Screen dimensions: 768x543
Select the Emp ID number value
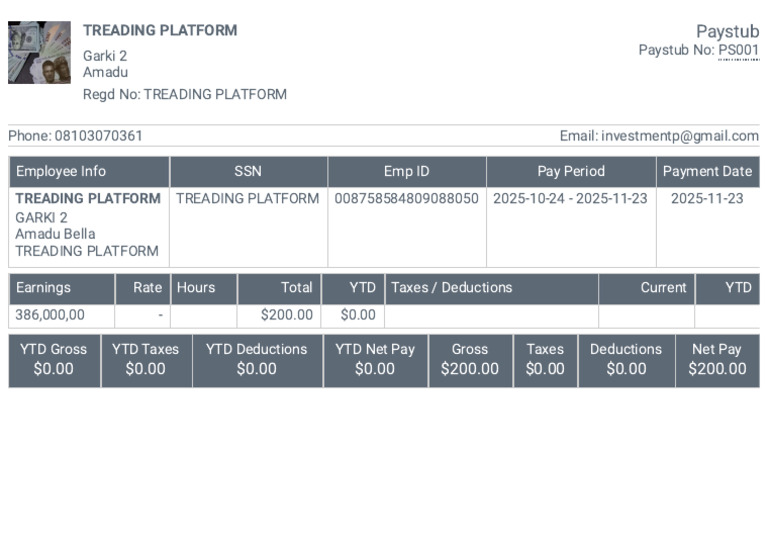click(x=407, y=198)
